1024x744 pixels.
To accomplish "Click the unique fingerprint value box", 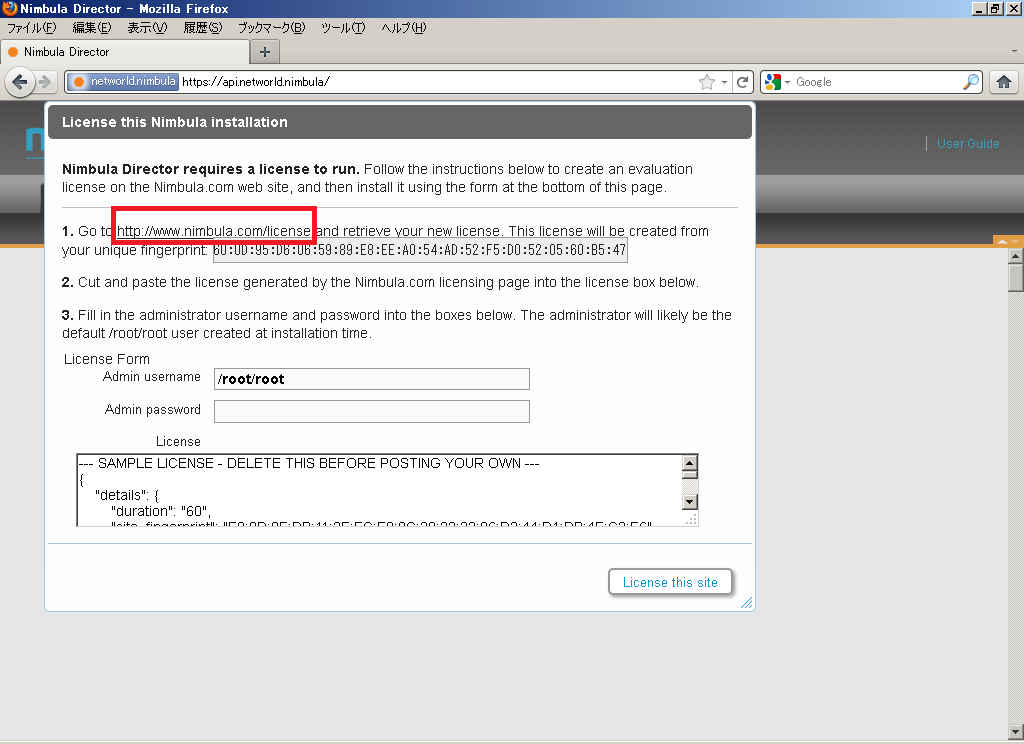I will point(420,250).
